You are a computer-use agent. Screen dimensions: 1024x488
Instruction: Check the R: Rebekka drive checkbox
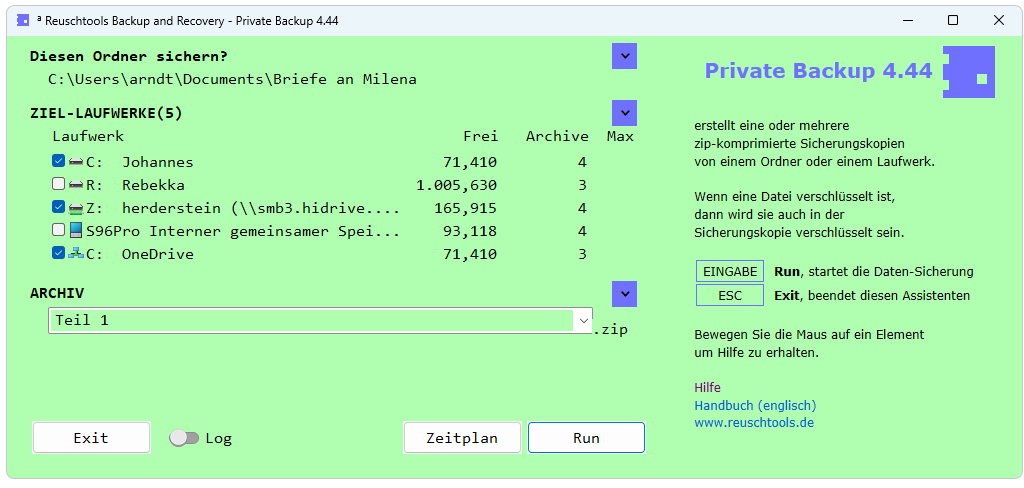click(x=58, y=184)
